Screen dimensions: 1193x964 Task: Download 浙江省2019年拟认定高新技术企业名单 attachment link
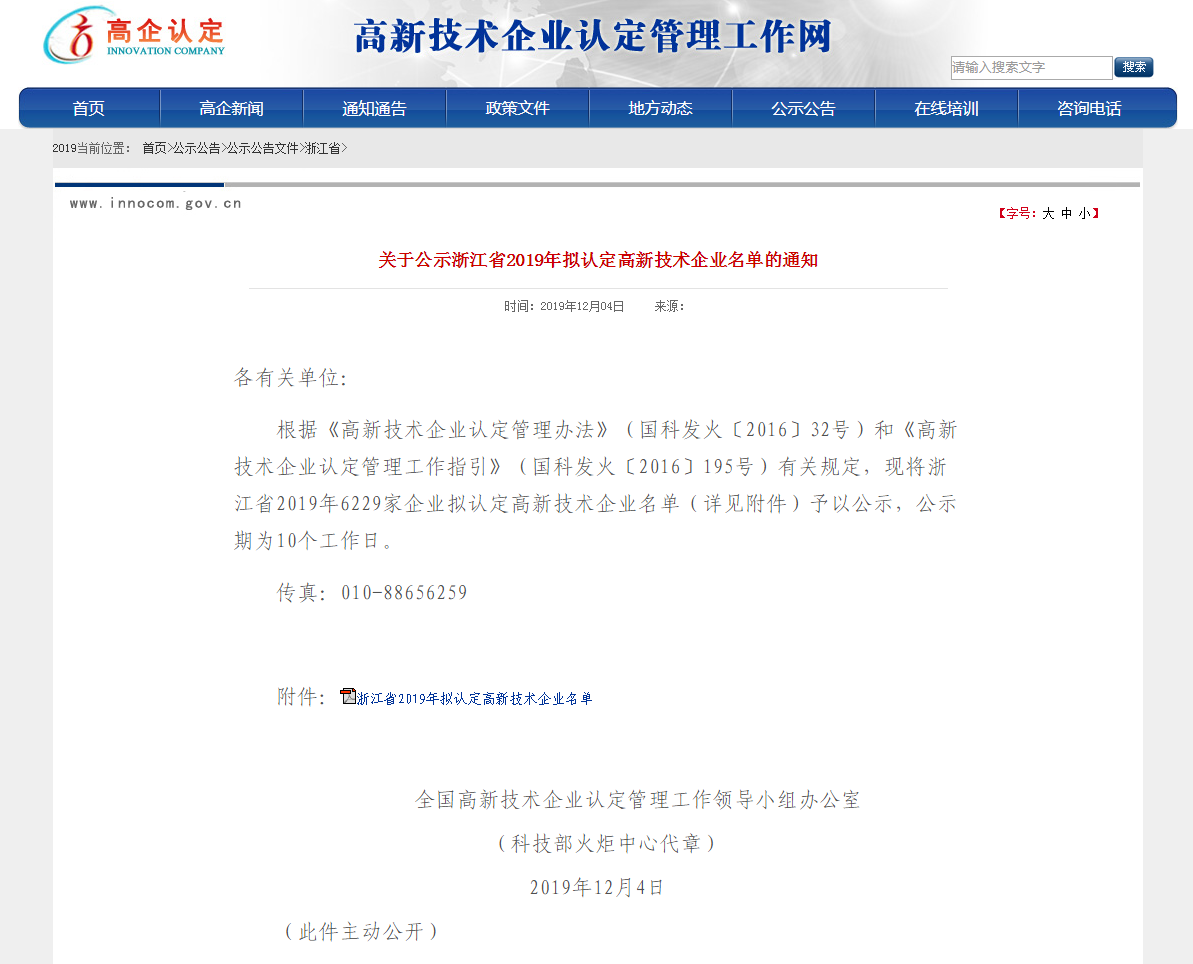475,699
